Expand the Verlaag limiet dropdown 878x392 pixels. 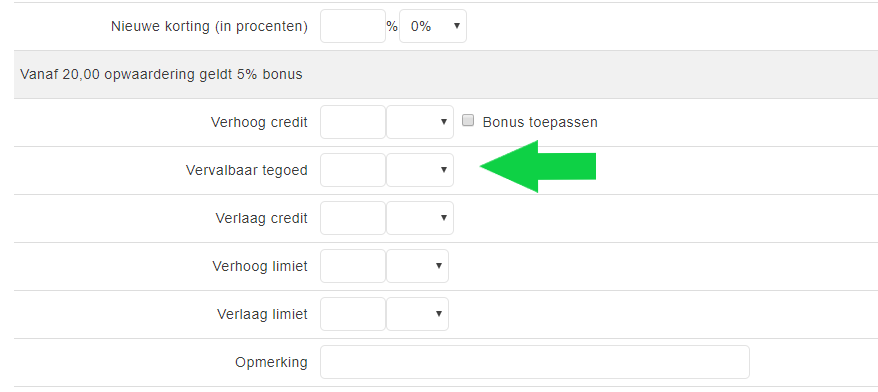coord(417,314)
